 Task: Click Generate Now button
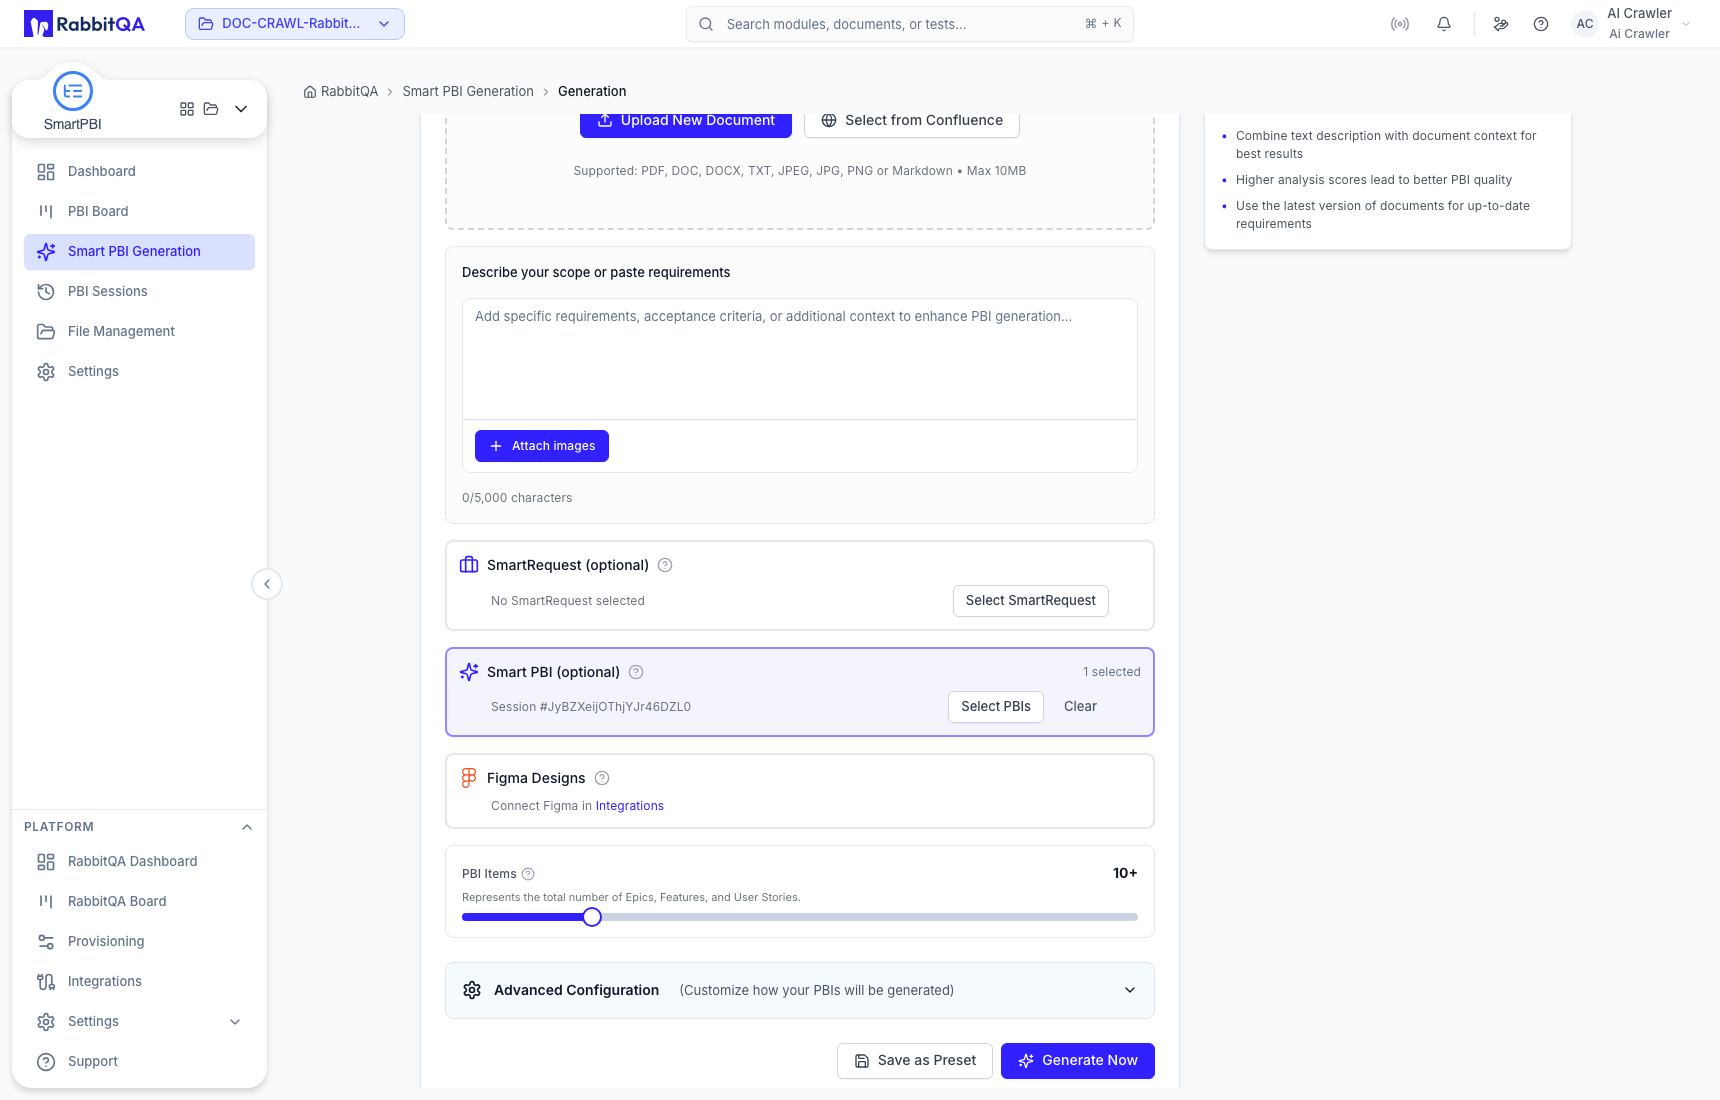click(1078, 1061)
